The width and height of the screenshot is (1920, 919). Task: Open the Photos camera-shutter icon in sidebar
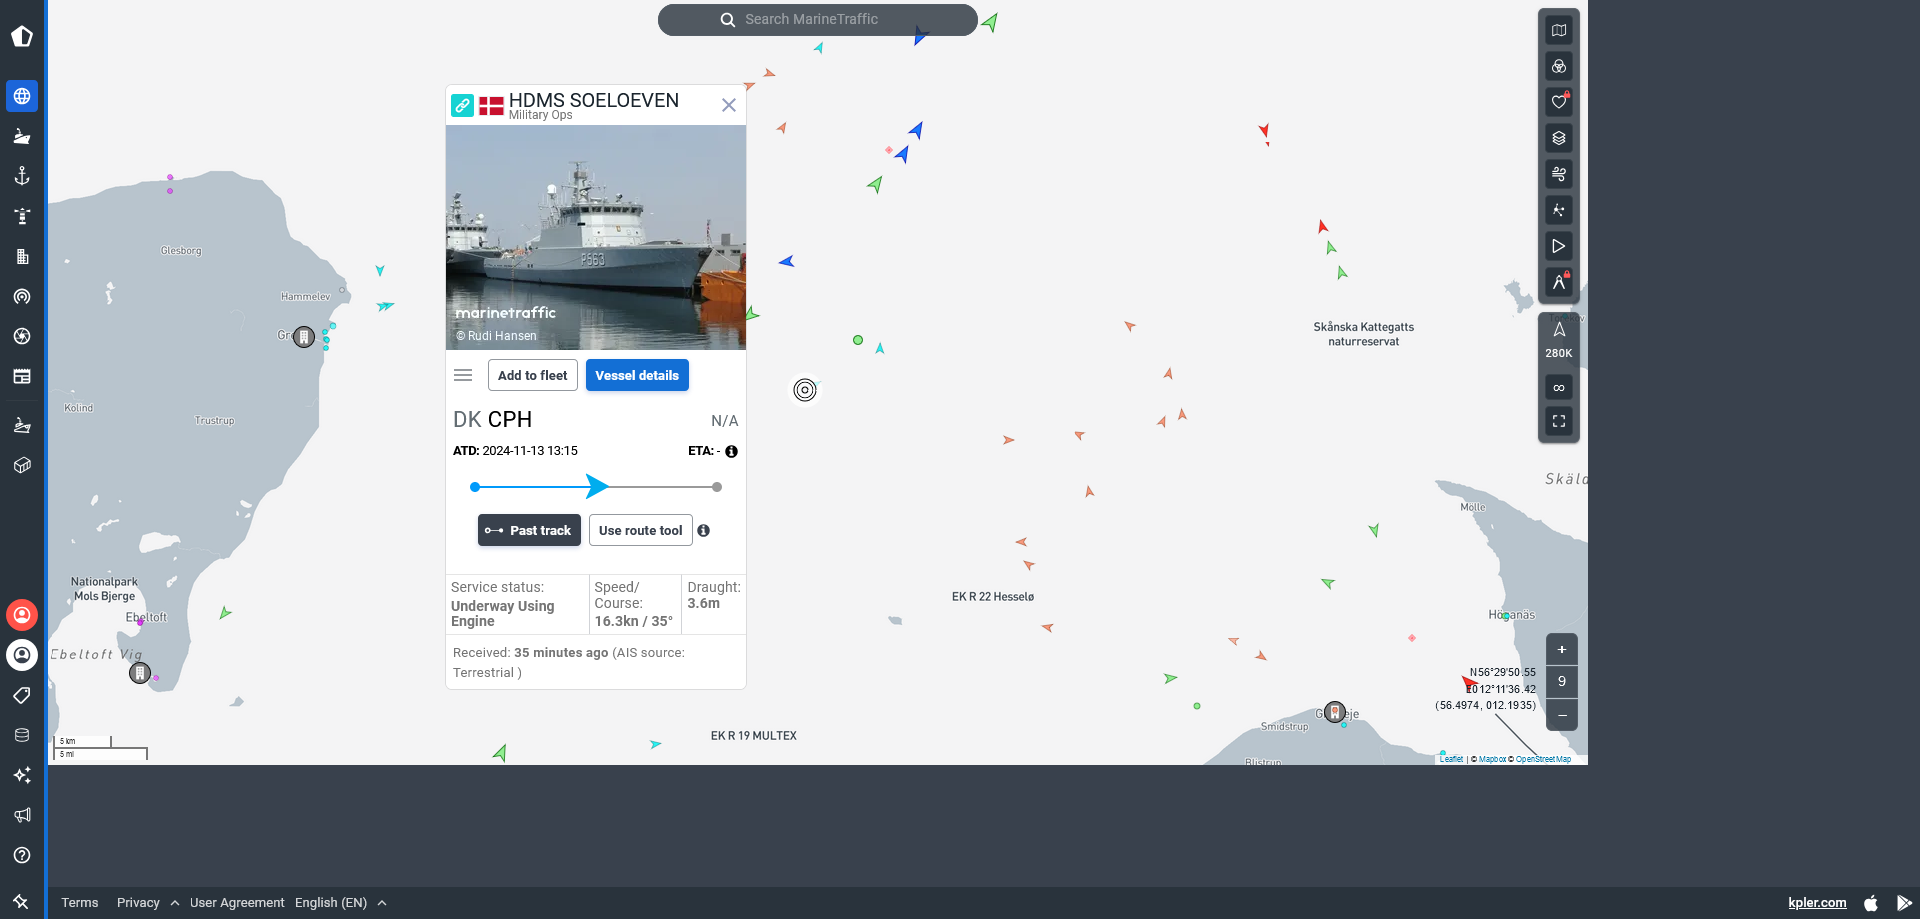pyautogui.click(x=22, y=336)
